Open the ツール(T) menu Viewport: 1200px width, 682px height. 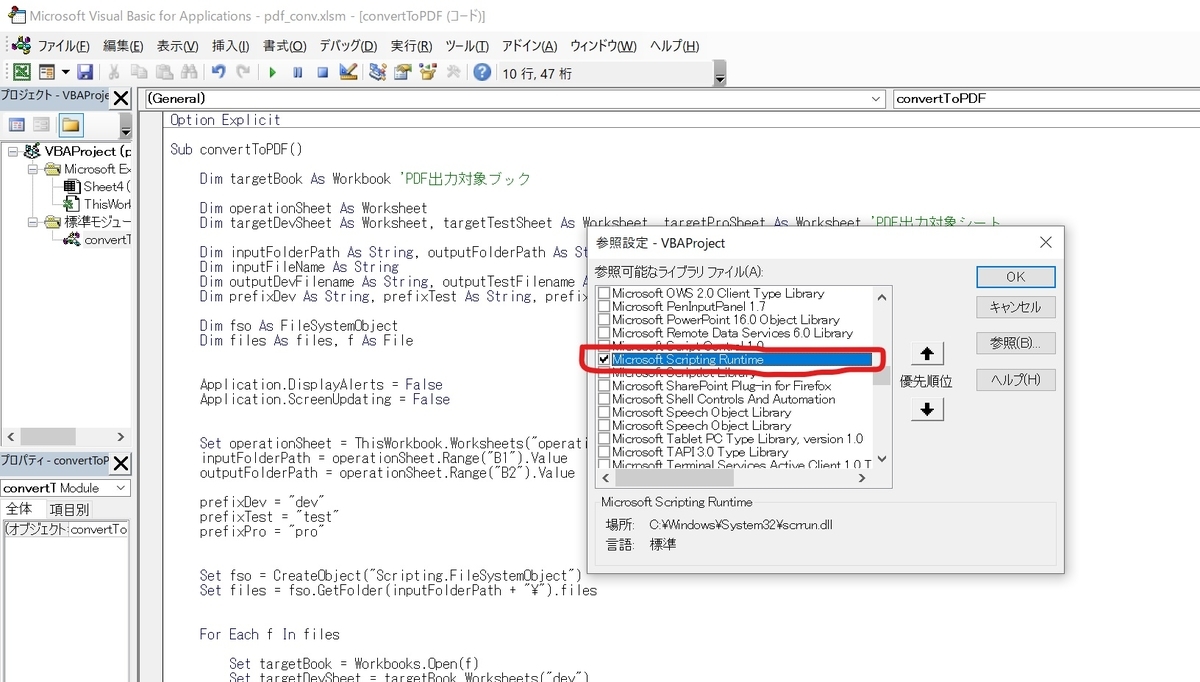point(467,46)
